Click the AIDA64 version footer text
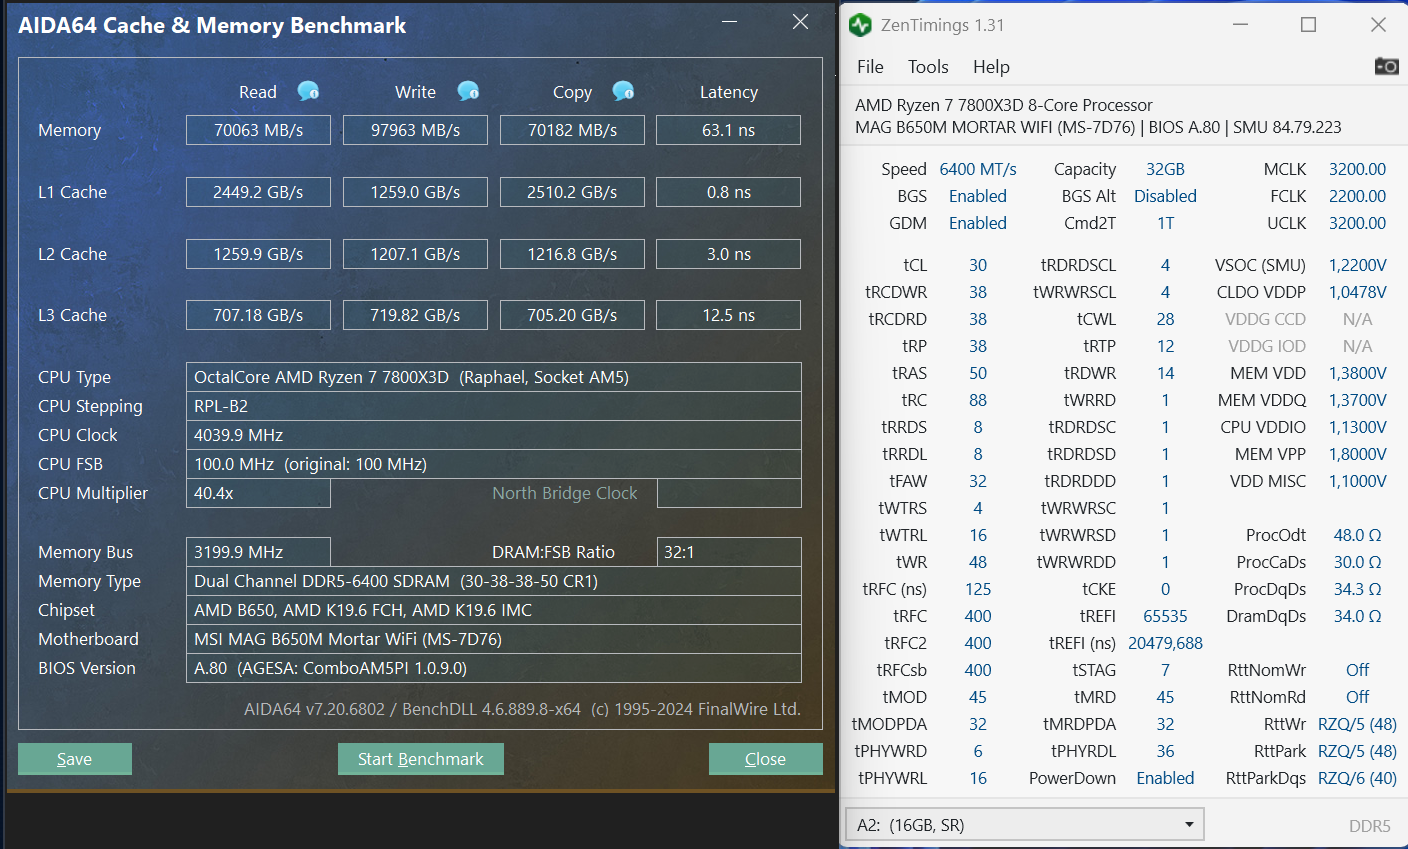Viewport: 1408px width, 849px height. 522,709
